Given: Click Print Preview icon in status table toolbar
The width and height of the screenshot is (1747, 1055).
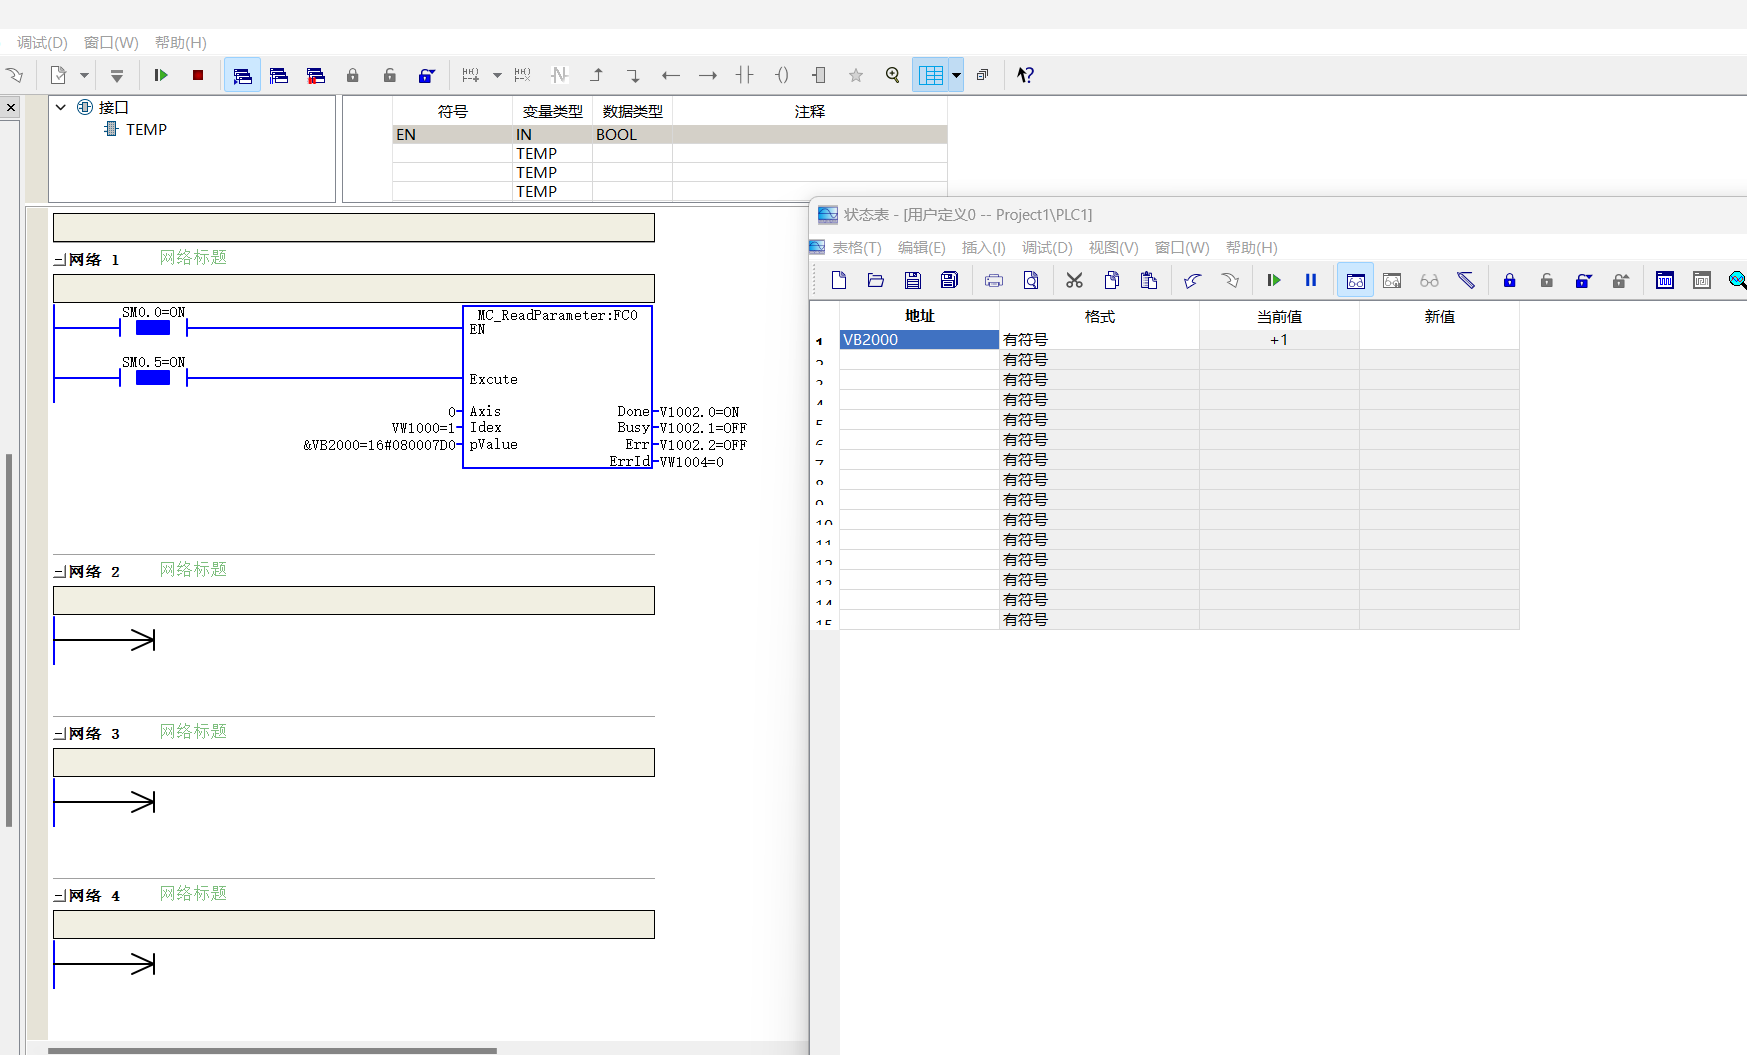Looking at the screenshot, I should tap(1031, 280).
